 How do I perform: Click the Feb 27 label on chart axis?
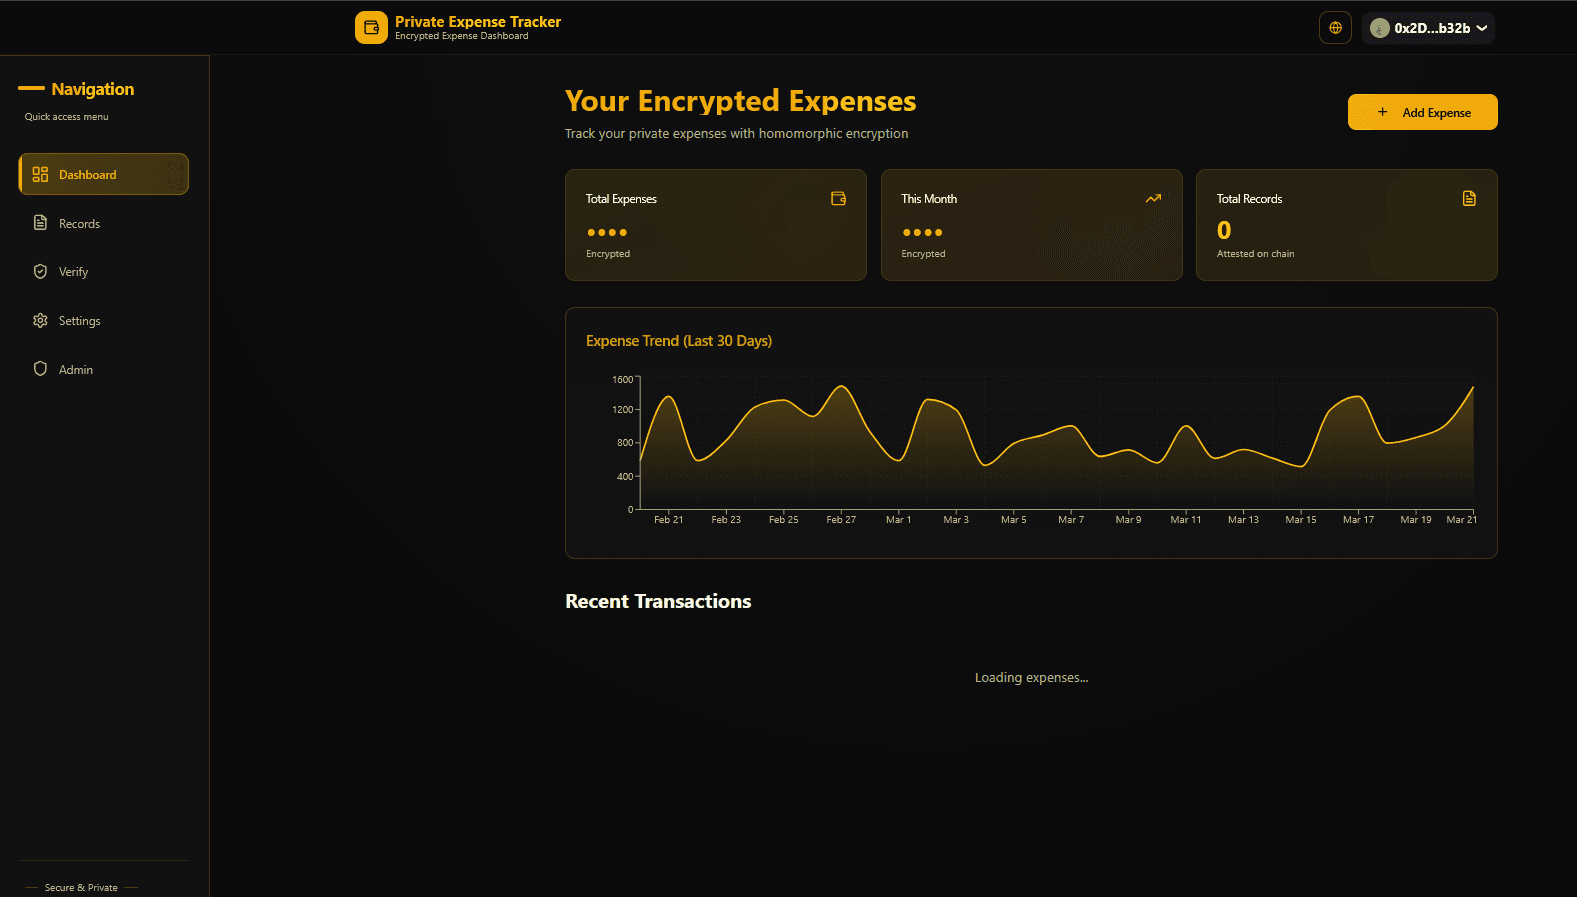841,520
